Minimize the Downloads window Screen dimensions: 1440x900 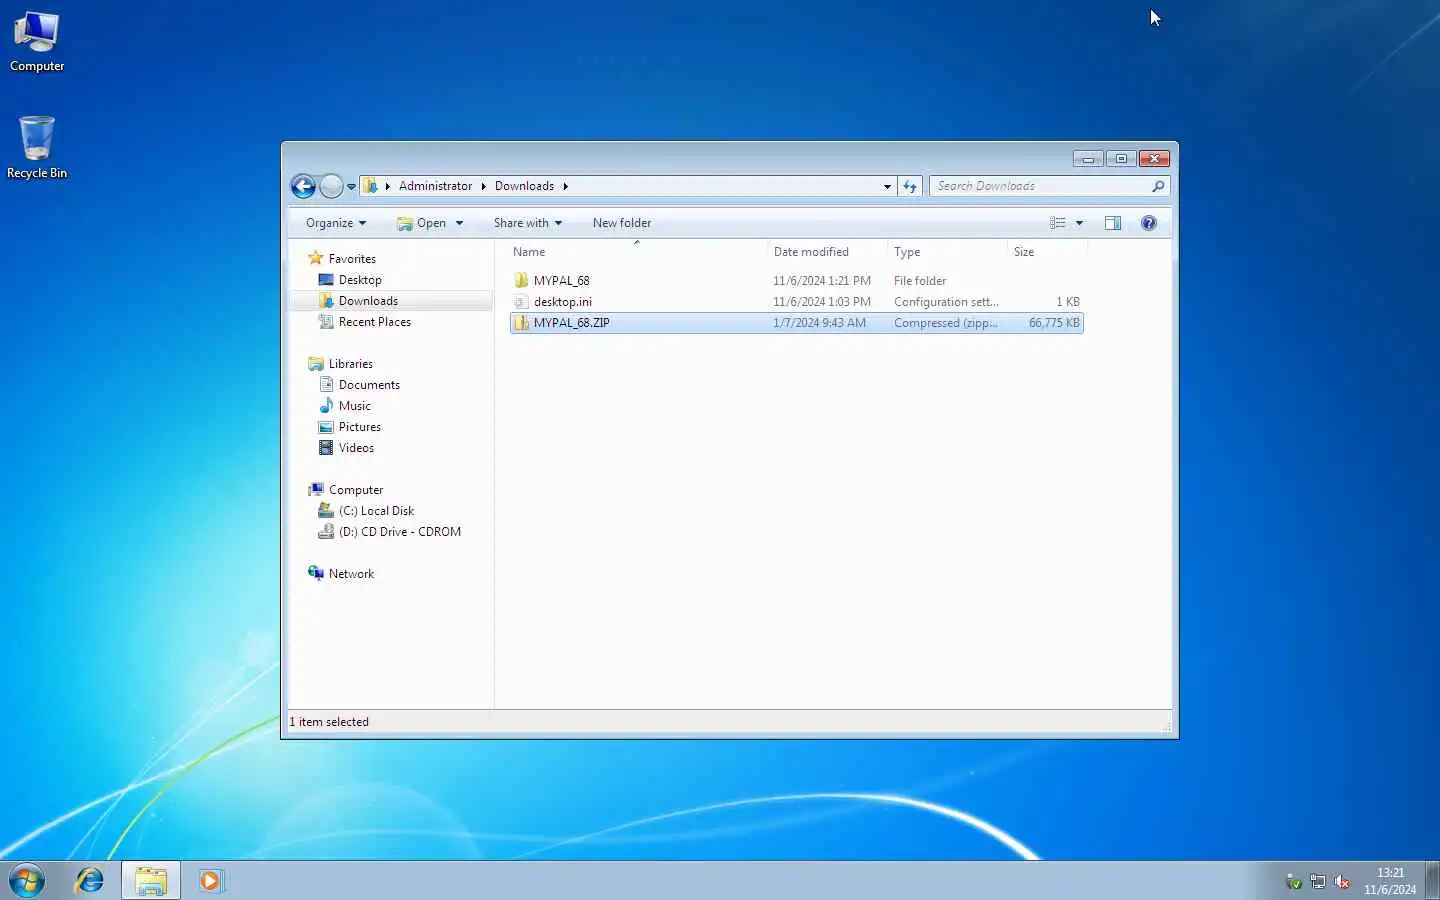tap(1088, 159)
